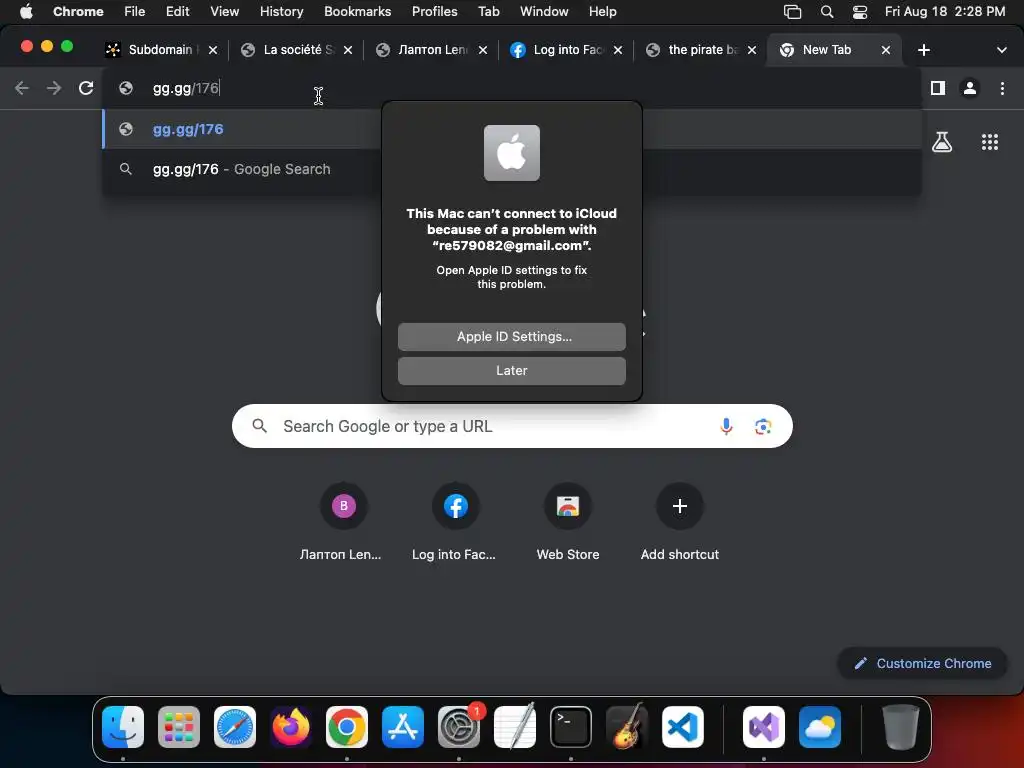Open the weather cloud app in Dock
This screenshot has width=1024, height=768.
tap(820, 727)
